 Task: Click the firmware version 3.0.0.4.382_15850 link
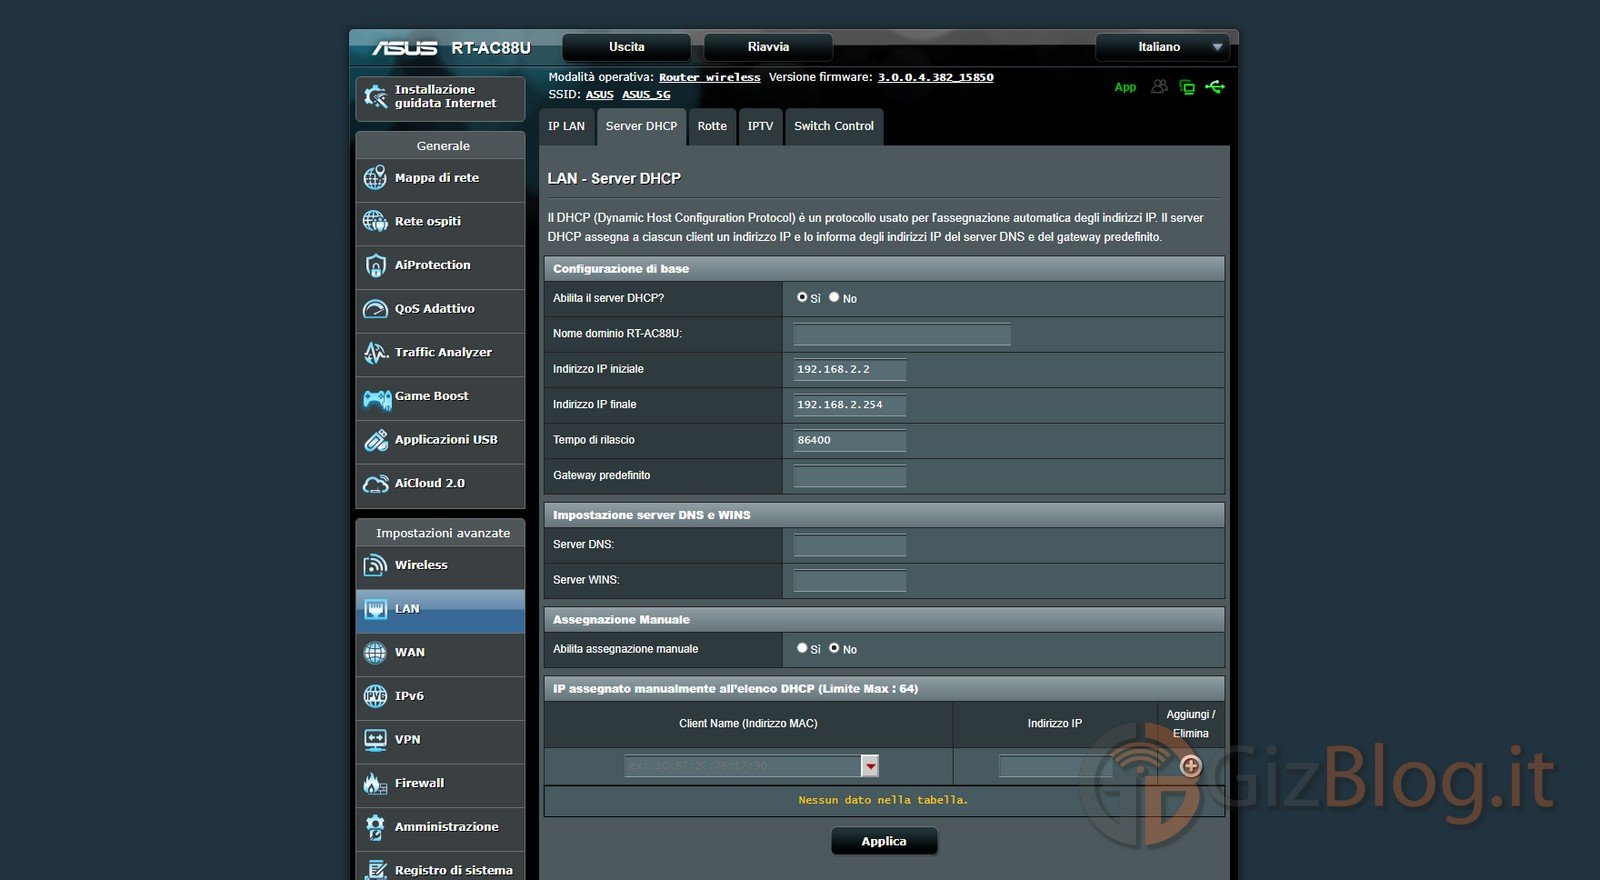click(936, 77)
